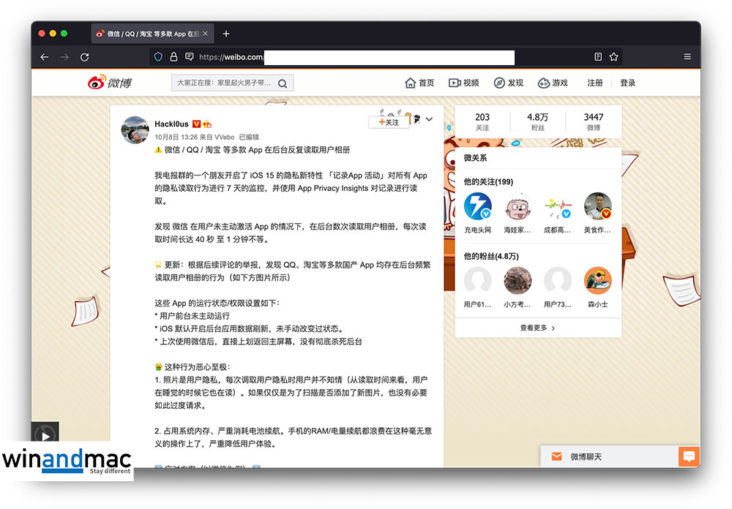
Task: Click the shield tracking protection icon
Action: click(158, 57)
